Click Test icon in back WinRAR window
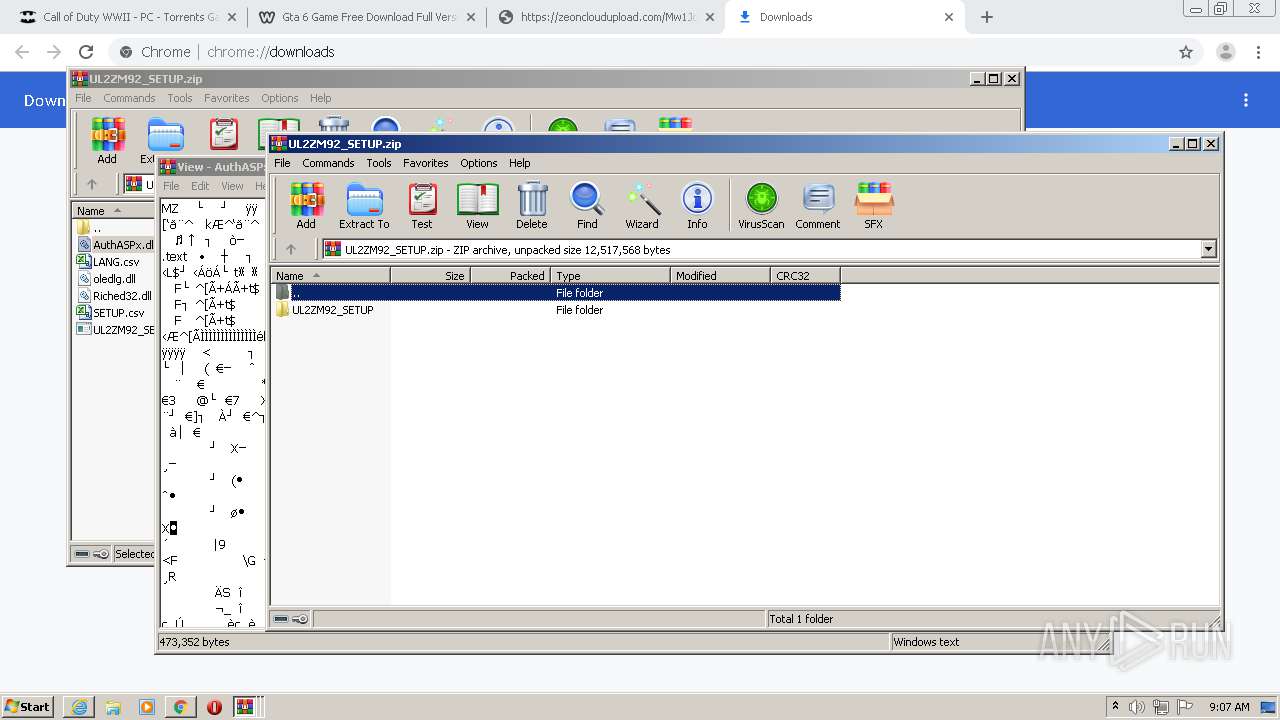Screen dimensions: 1280x720 pos(223,133)
